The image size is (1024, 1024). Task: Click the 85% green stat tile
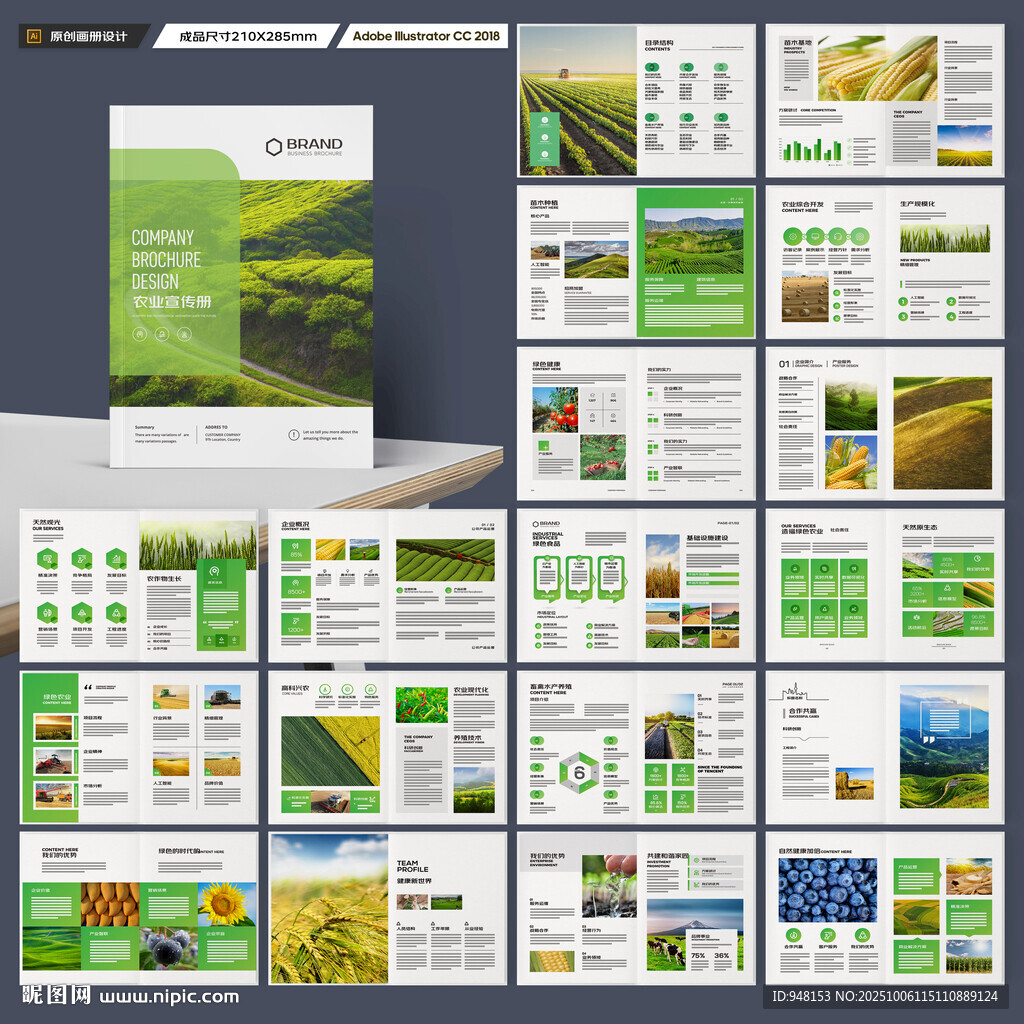(296, 550)
